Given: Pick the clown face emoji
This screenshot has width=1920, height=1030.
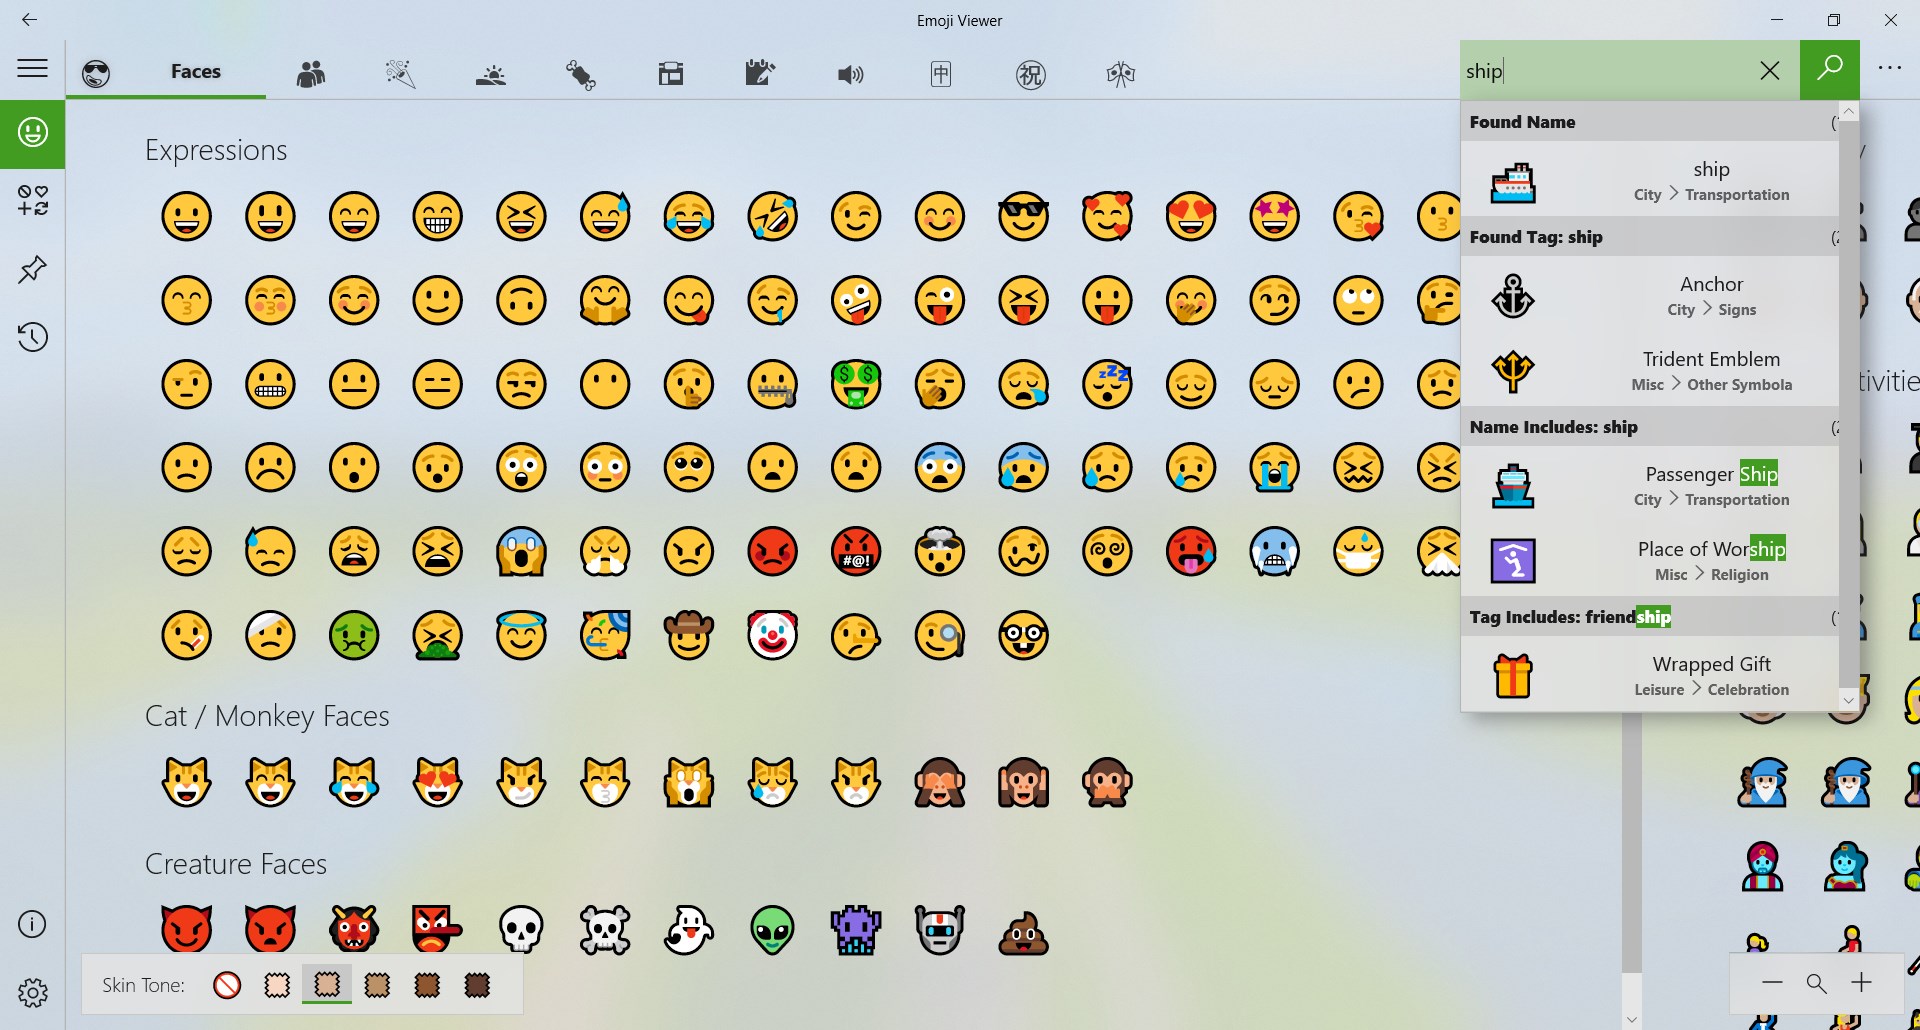Looking at the screenshot, I should point(772,635).
